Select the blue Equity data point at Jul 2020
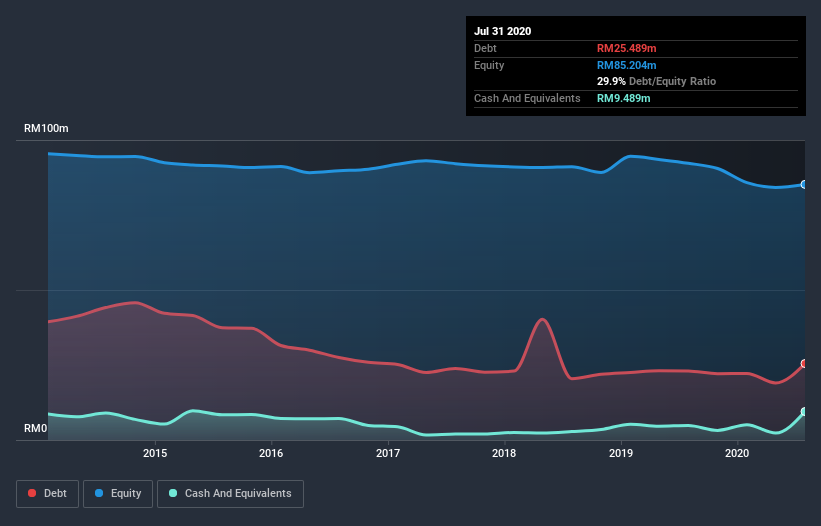Viewport: 821px width, 526px height. [x=804, y=185]
